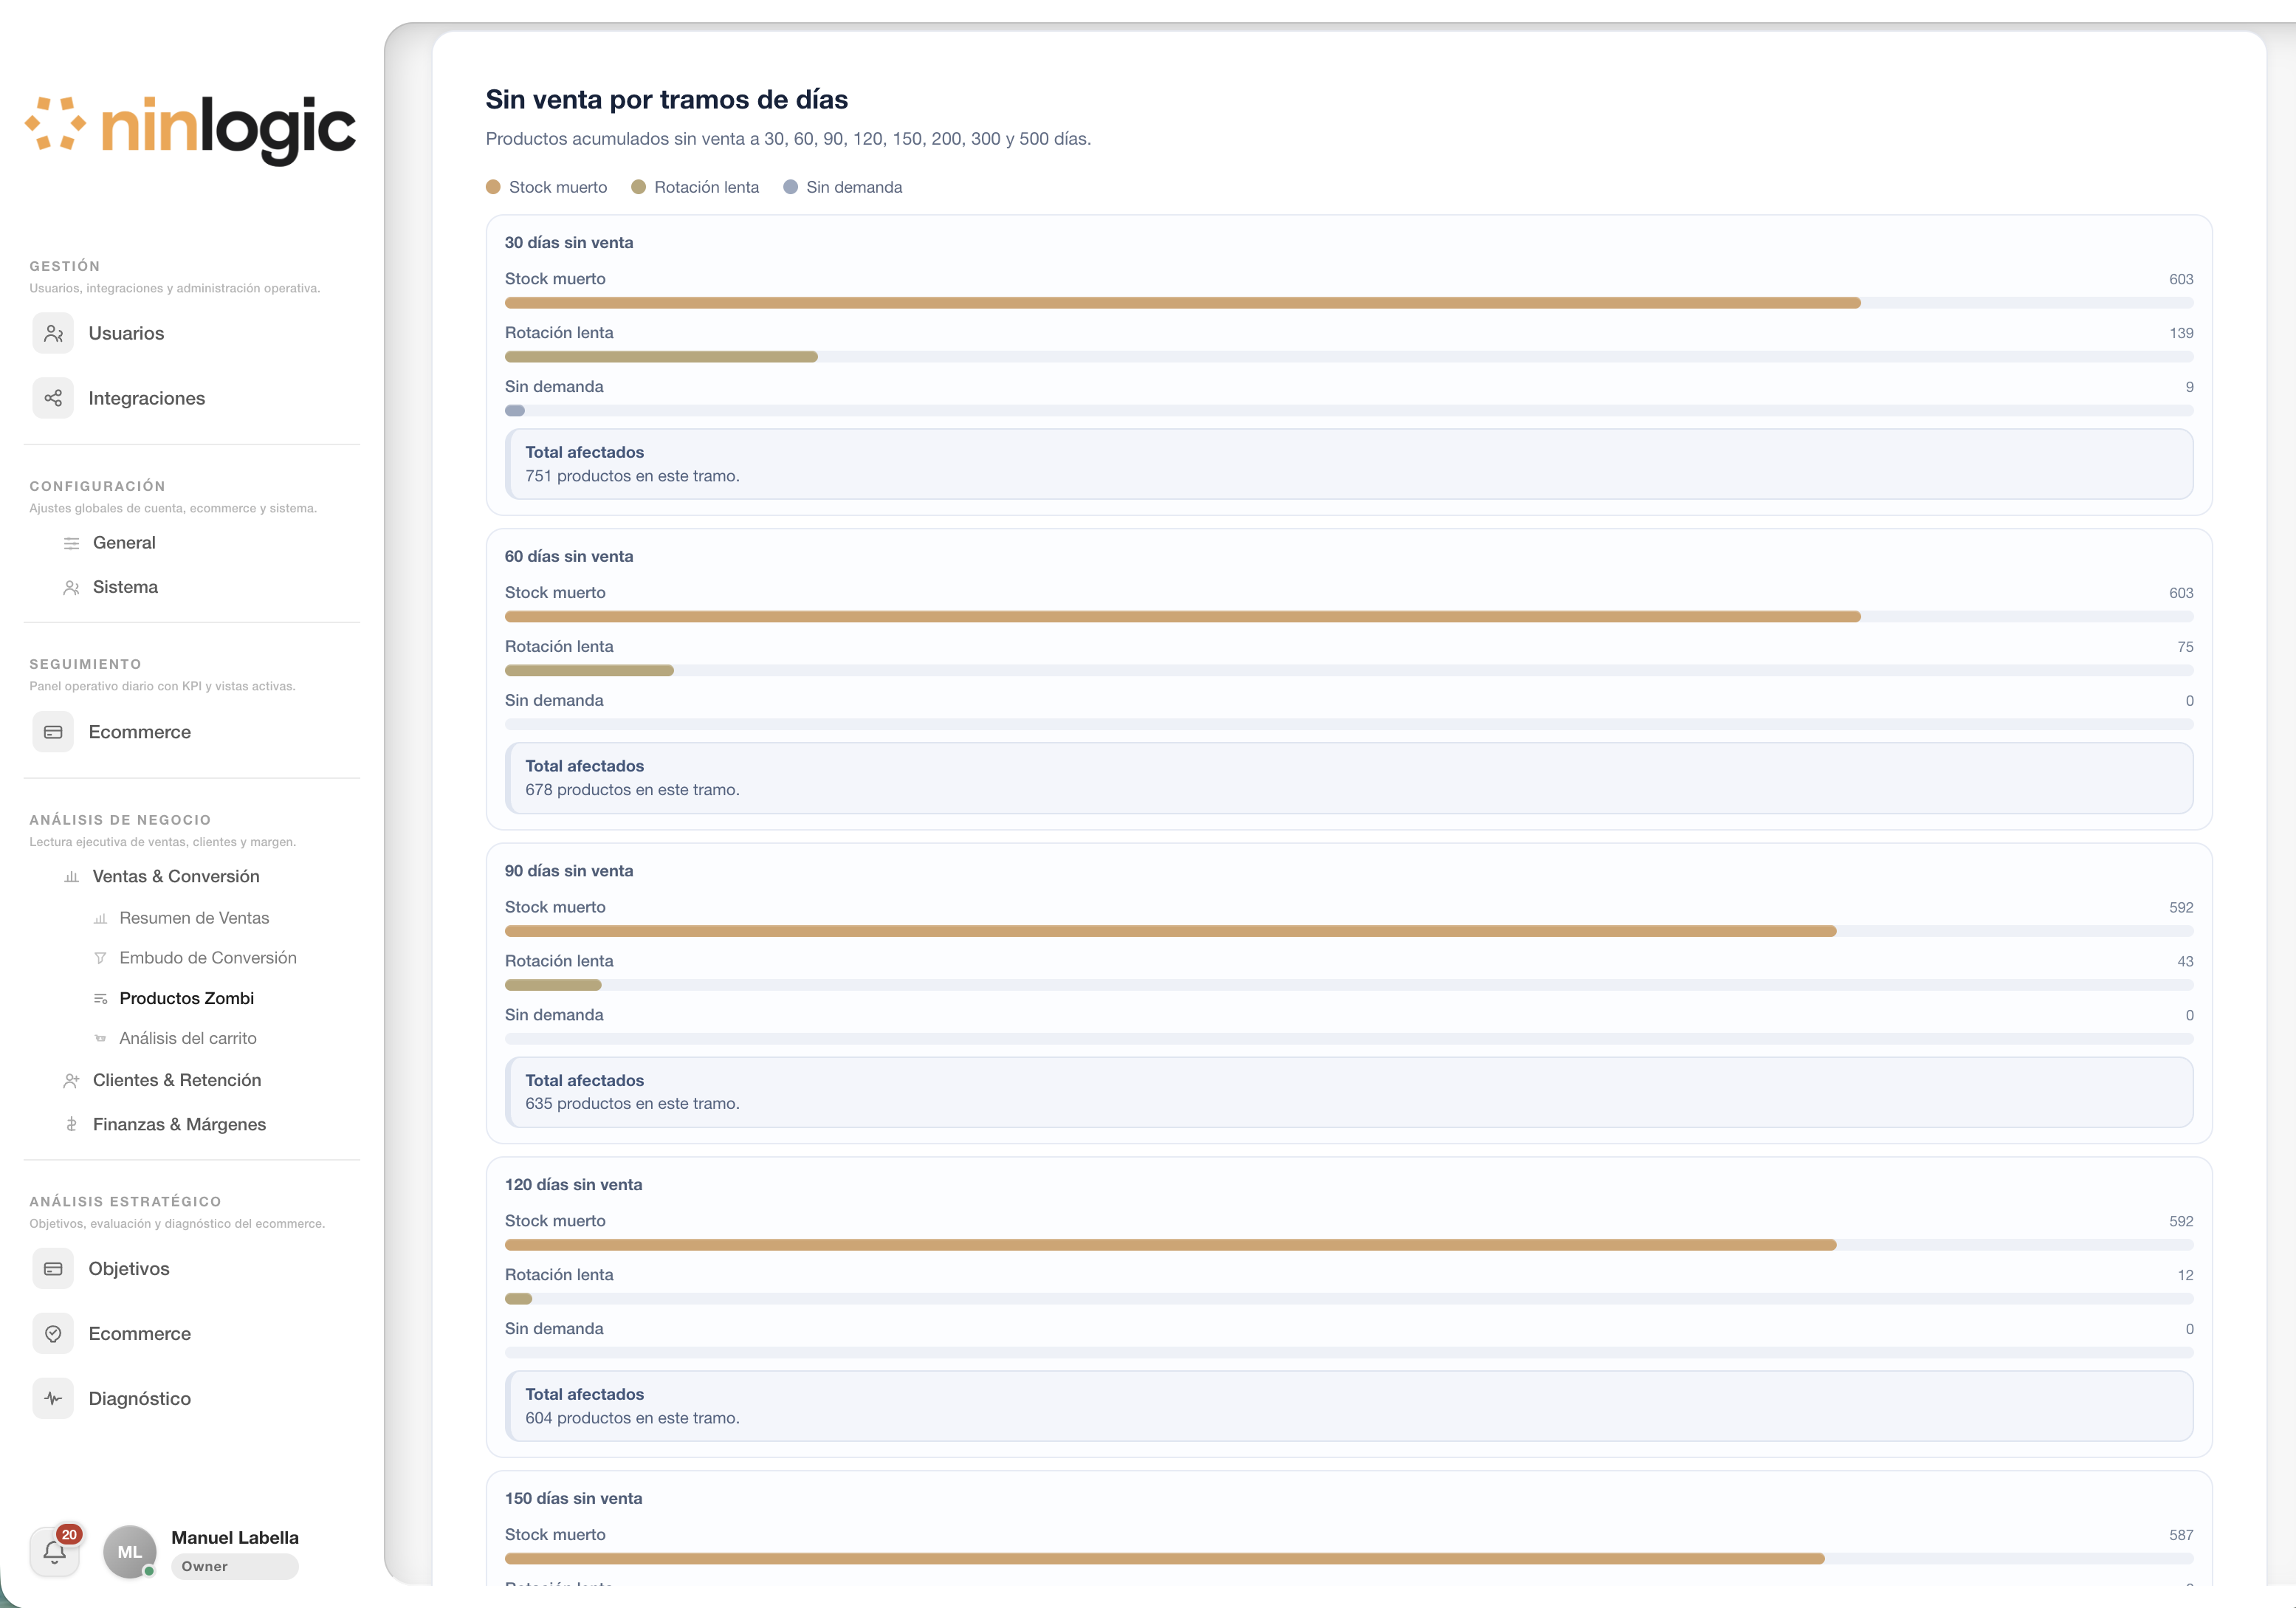The image size is (2296, 1608).
Task: Click Rotación lenta bar in 90 días card
Action: [x=553, y=985]
